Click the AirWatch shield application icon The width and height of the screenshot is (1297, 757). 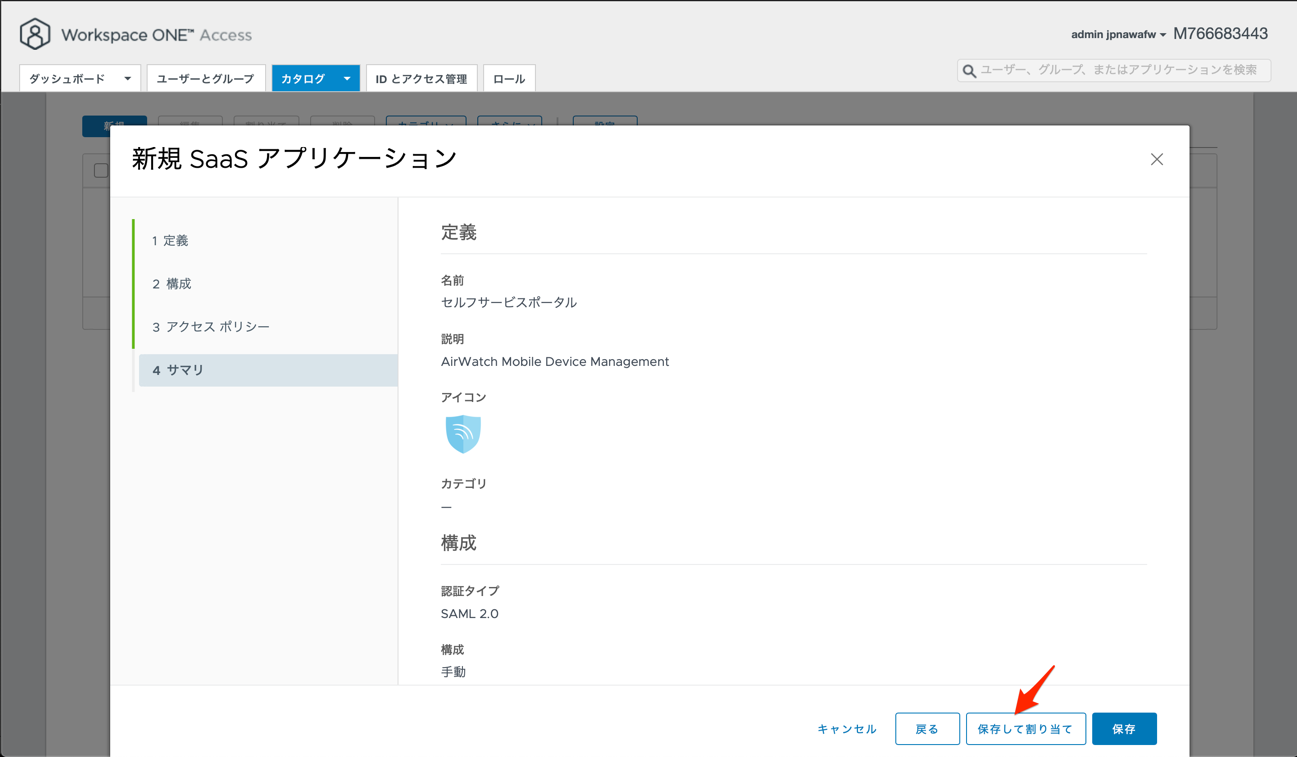(463, 434)
